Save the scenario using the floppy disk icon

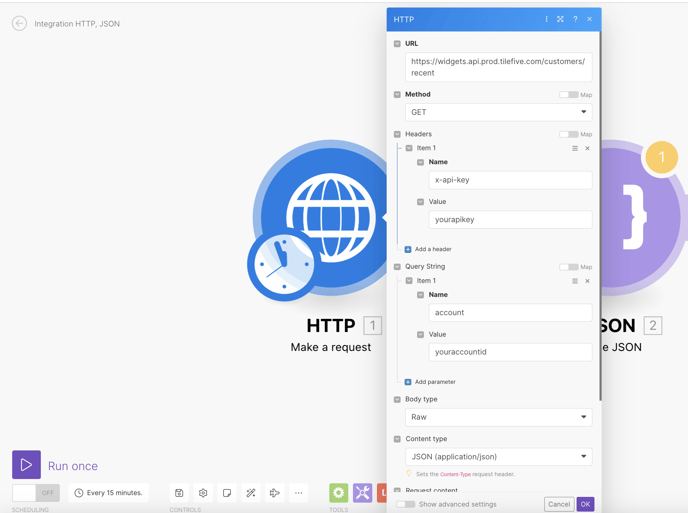point(179,493)
